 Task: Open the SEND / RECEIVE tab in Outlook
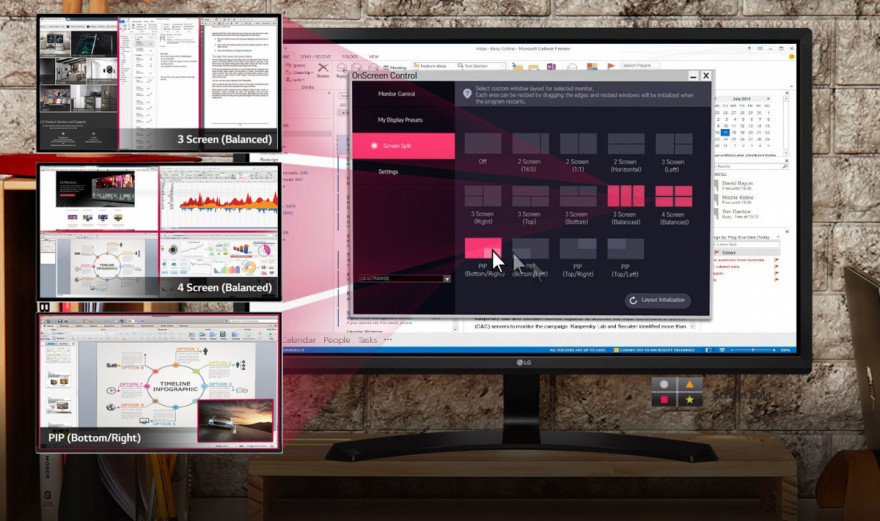(316, 57)
